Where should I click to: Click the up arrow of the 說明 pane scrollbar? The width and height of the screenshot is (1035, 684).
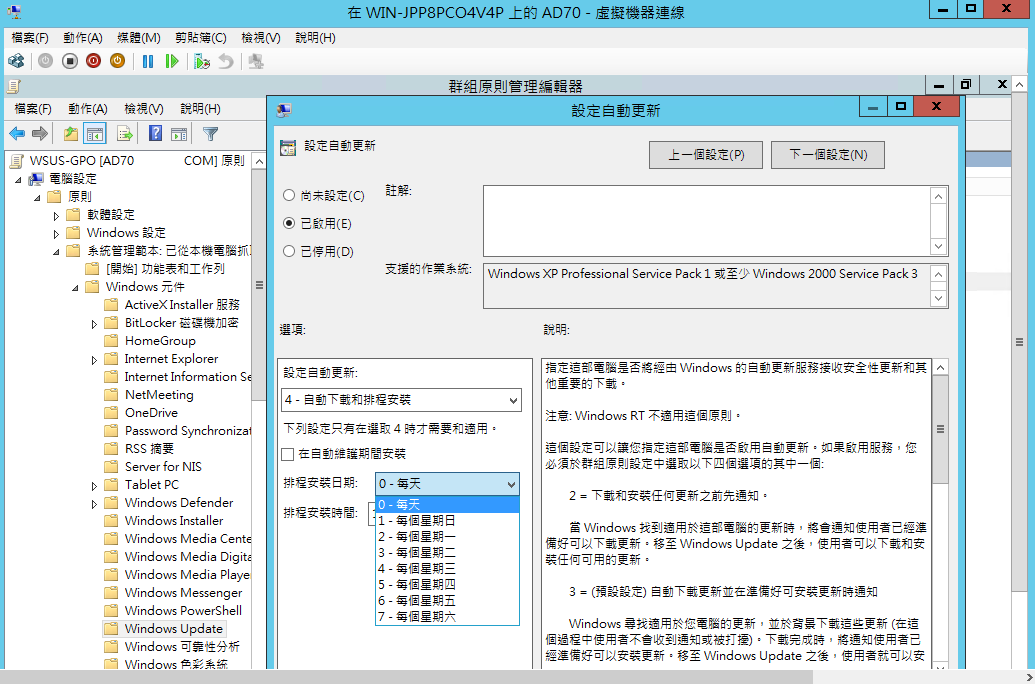pos(940,368)
